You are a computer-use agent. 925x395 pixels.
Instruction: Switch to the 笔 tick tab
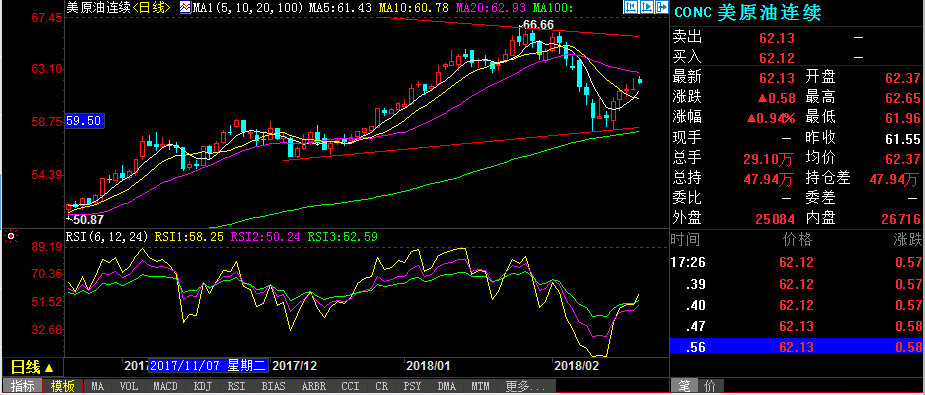tap(684, 387)
